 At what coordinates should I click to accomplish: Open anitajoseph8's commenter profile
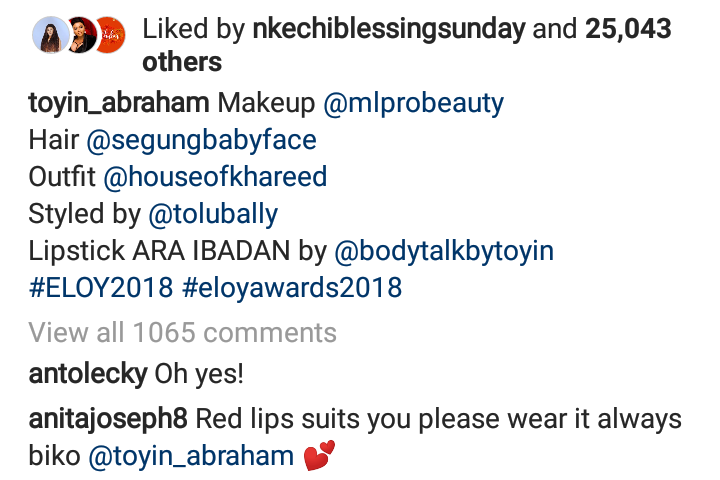pyautogui.click(x=108, y=419)
